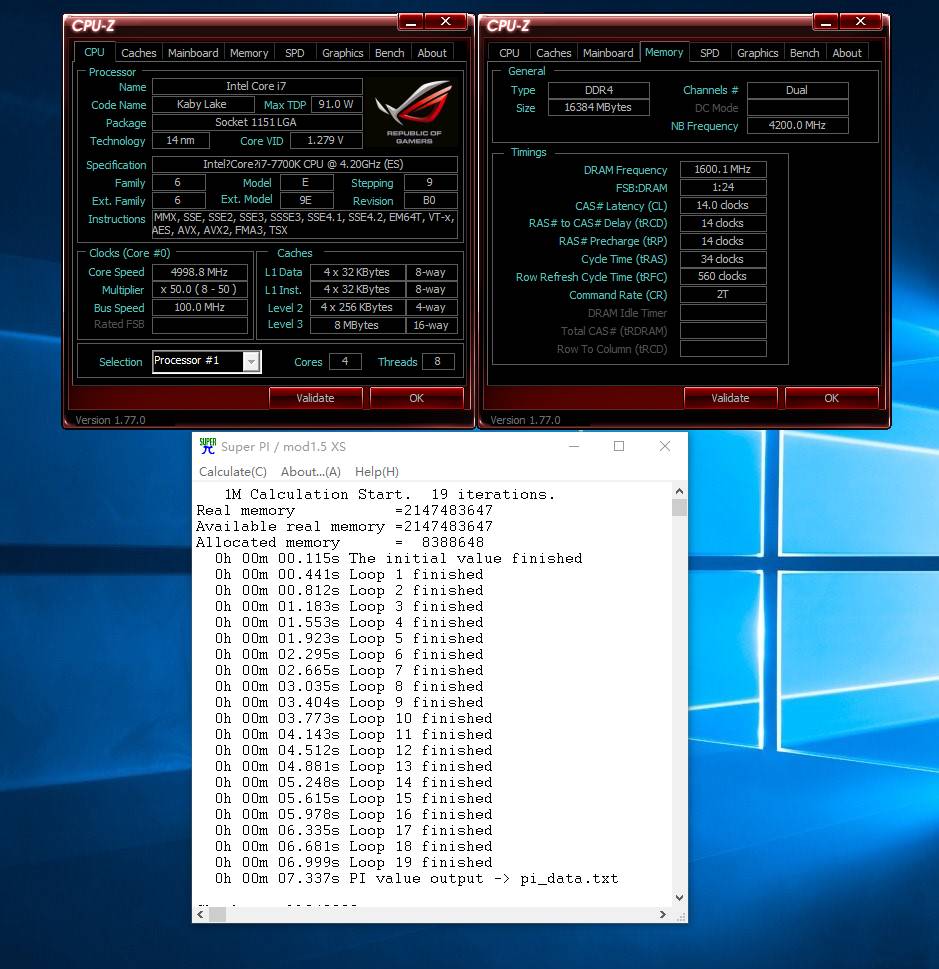
Task: Click inside the Super PI calculation output area
Action: click(430, 700)
